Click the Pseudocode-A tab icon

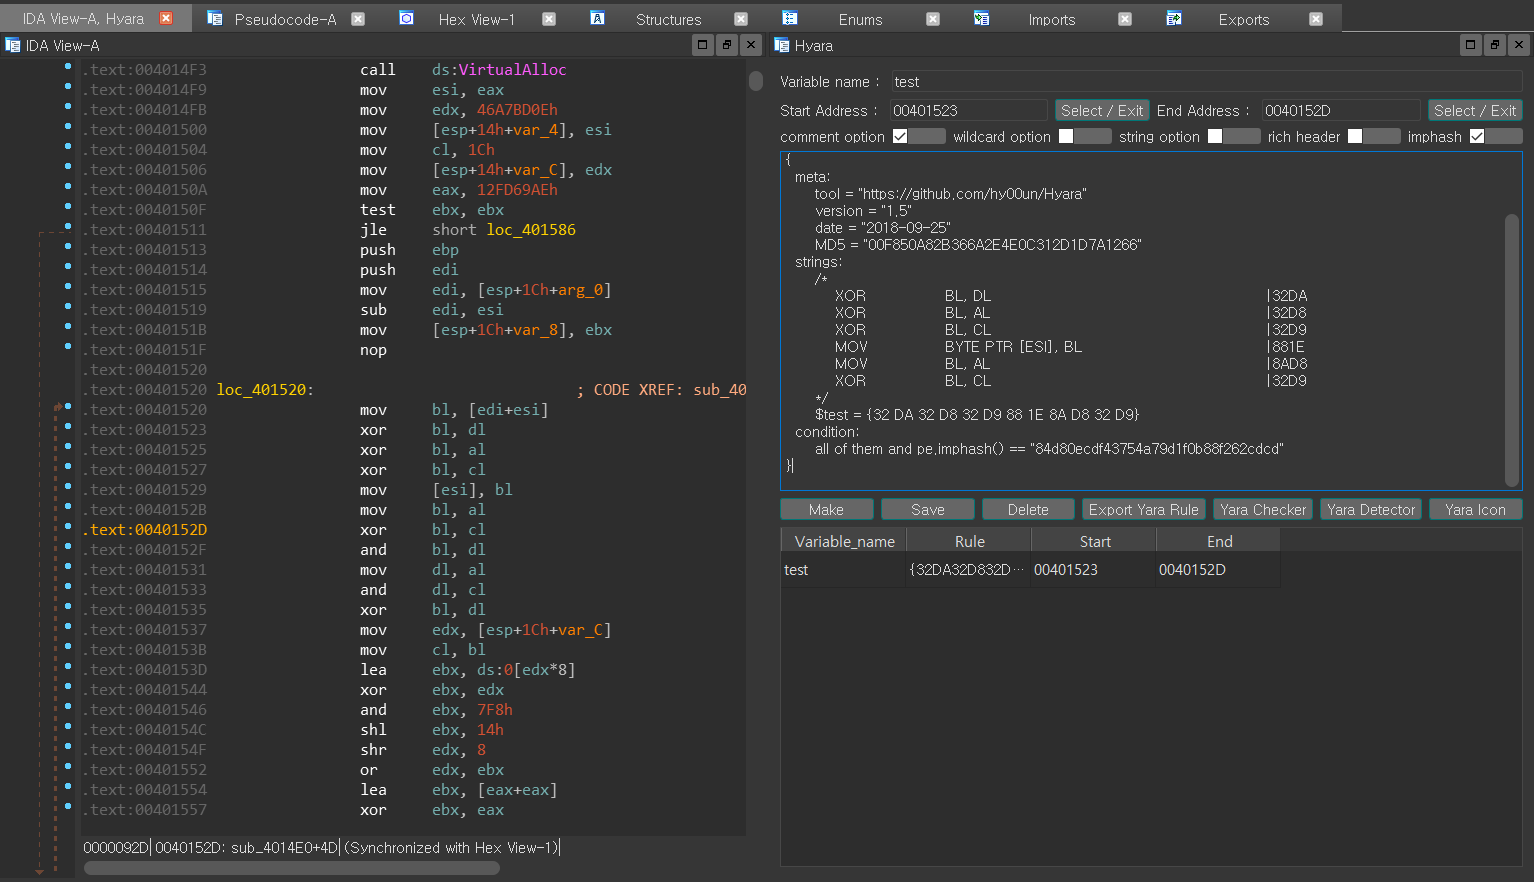214,18
